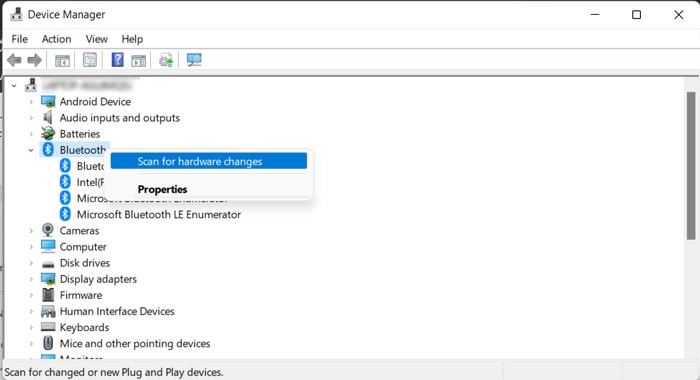Viewport: 700px width, 380px height.
Task: Collapse the root computer node
Action: (x=14, y=85)
